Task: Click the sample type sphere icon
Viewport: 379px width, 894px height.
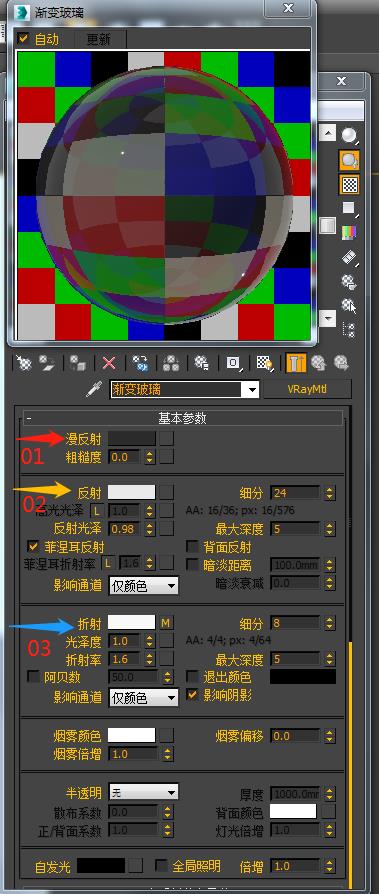Action: pos(349,135)
